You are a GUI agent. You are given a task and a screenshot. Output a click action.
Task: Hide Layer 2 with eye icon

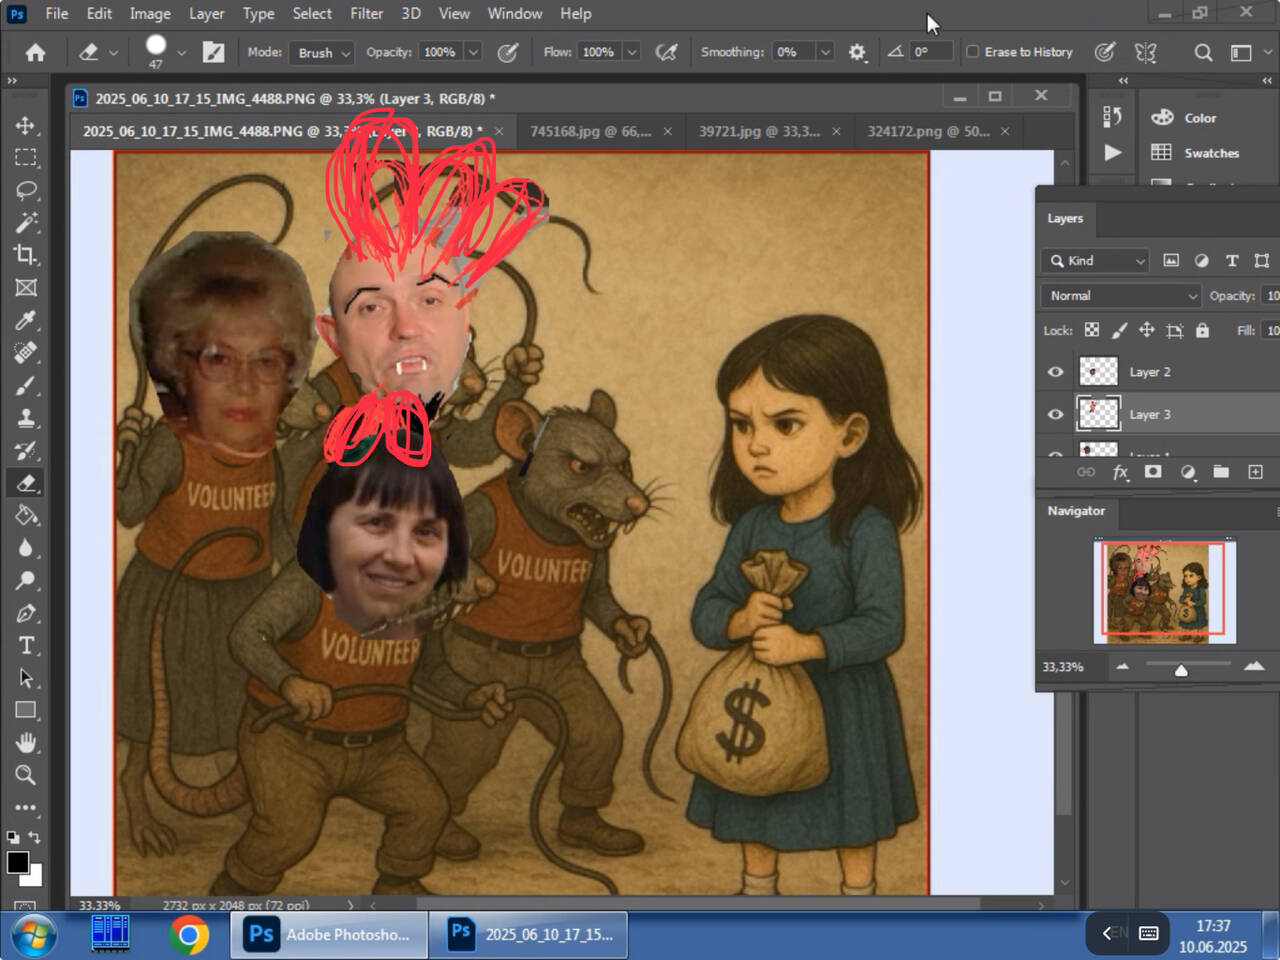1055,372
